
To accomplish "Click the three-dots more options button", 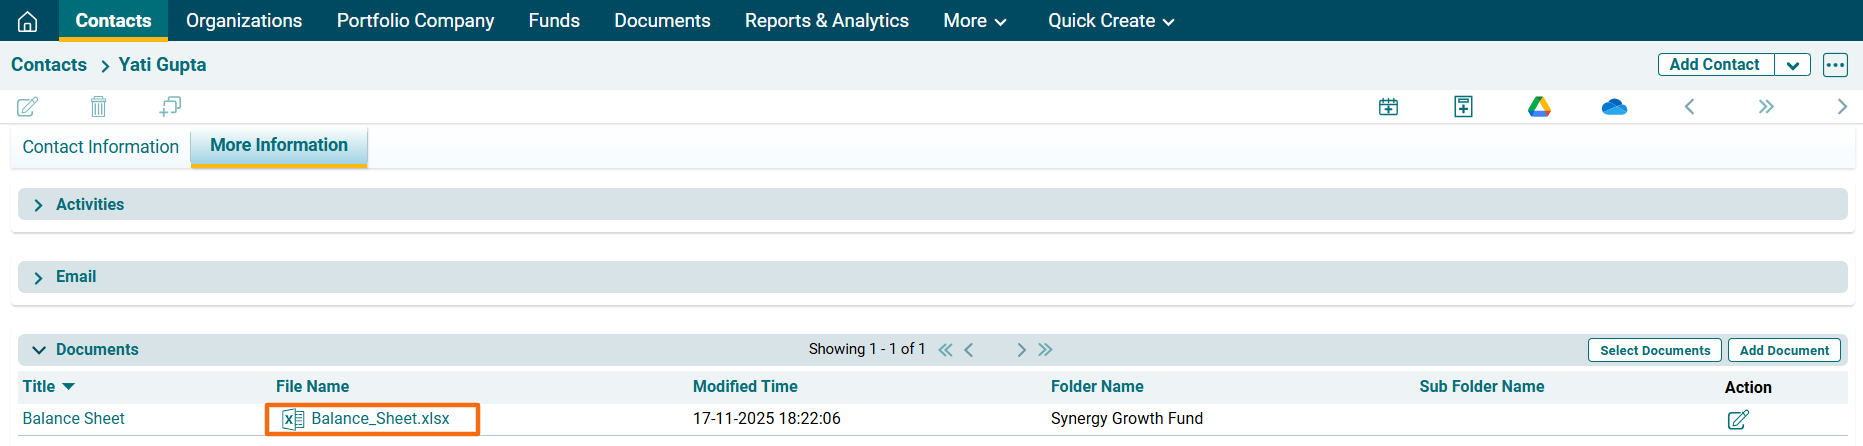I will coord(1835,65).
